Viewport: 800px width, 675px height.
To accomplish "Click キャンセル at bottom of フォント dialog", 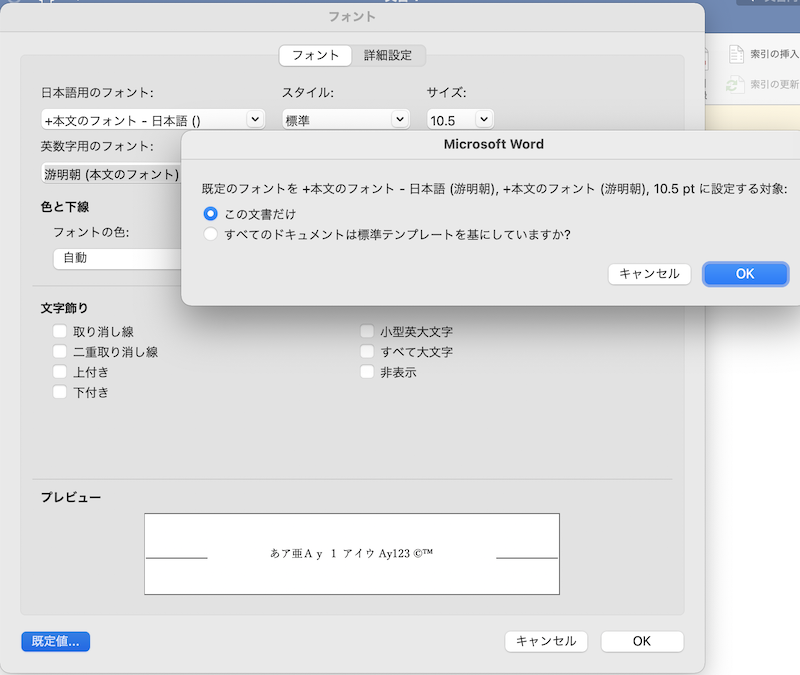I will 546,641.
